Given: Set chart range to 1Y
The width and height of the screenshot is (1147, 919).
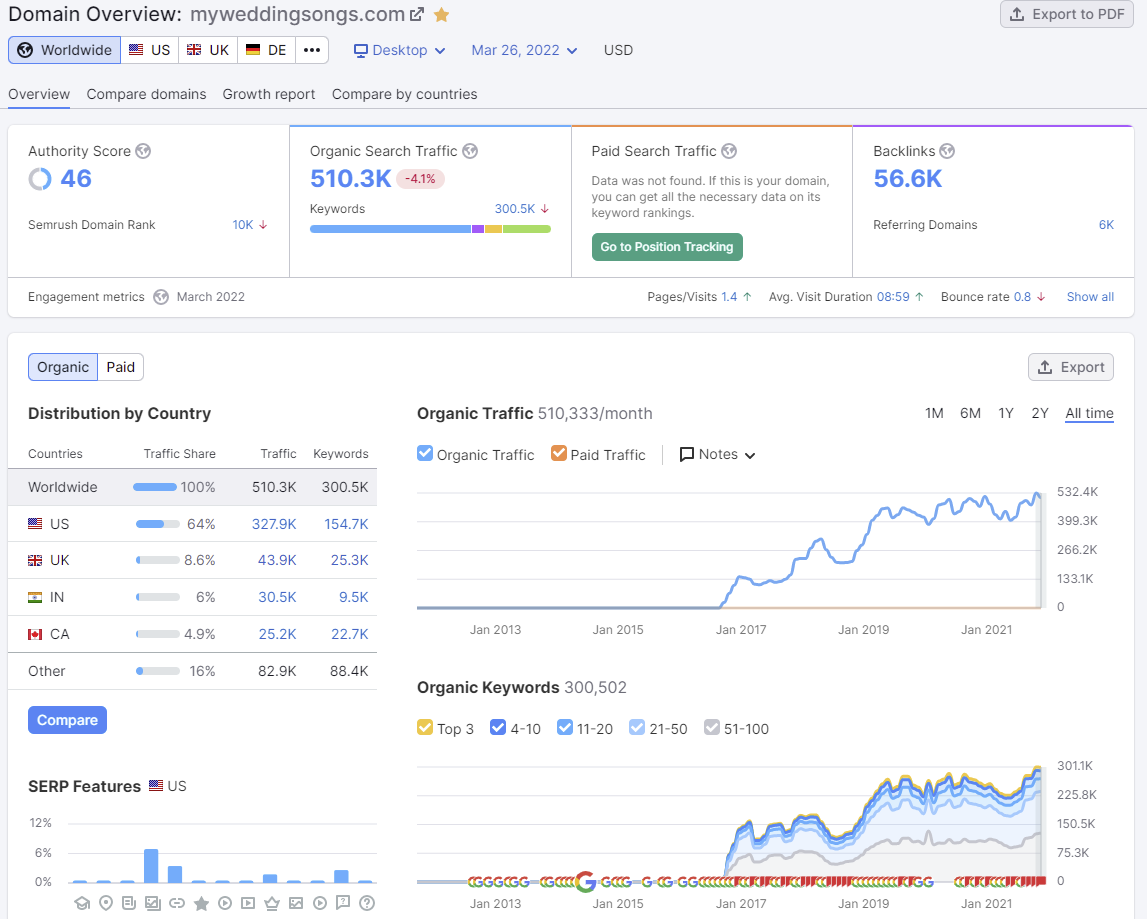Looking at the screenshot, I should click(x=1006, y=413).
